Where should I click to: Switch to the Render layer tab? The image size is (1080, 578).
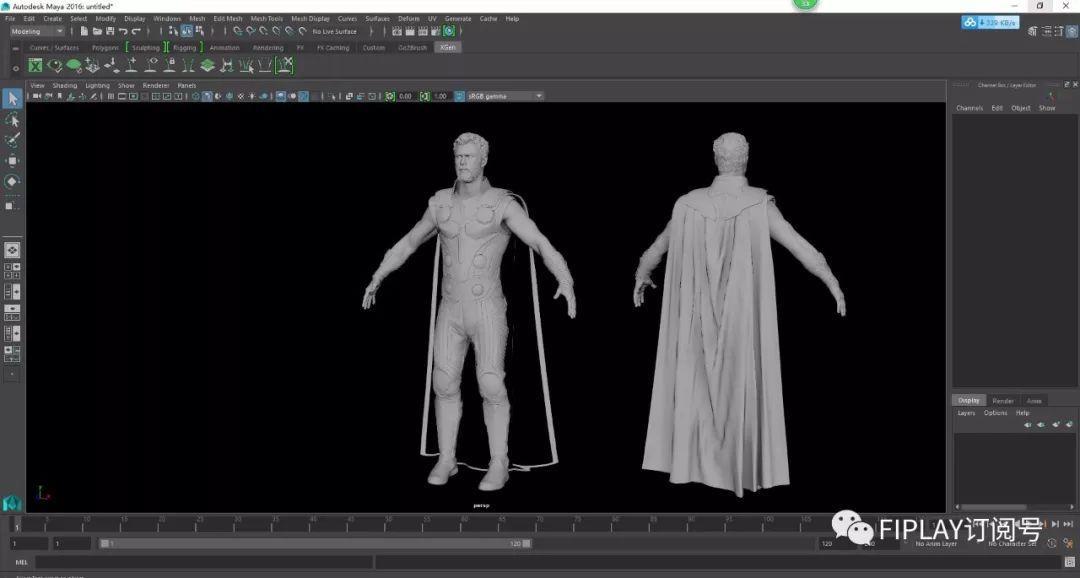click(1002, 401)
